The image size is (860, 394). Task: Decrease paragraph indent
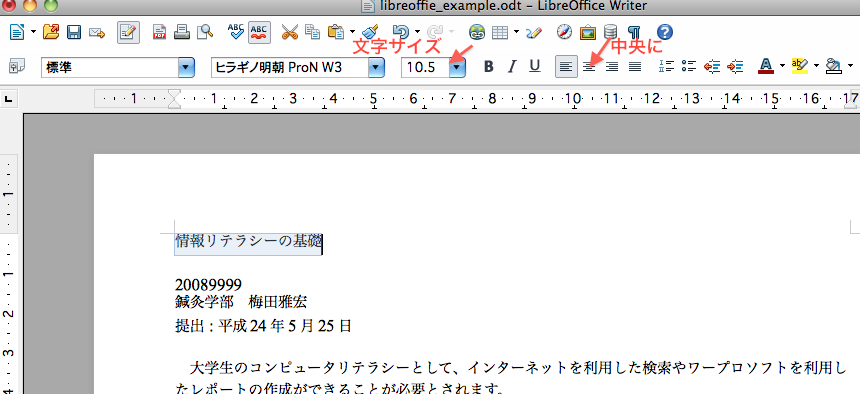pos(711,67)
